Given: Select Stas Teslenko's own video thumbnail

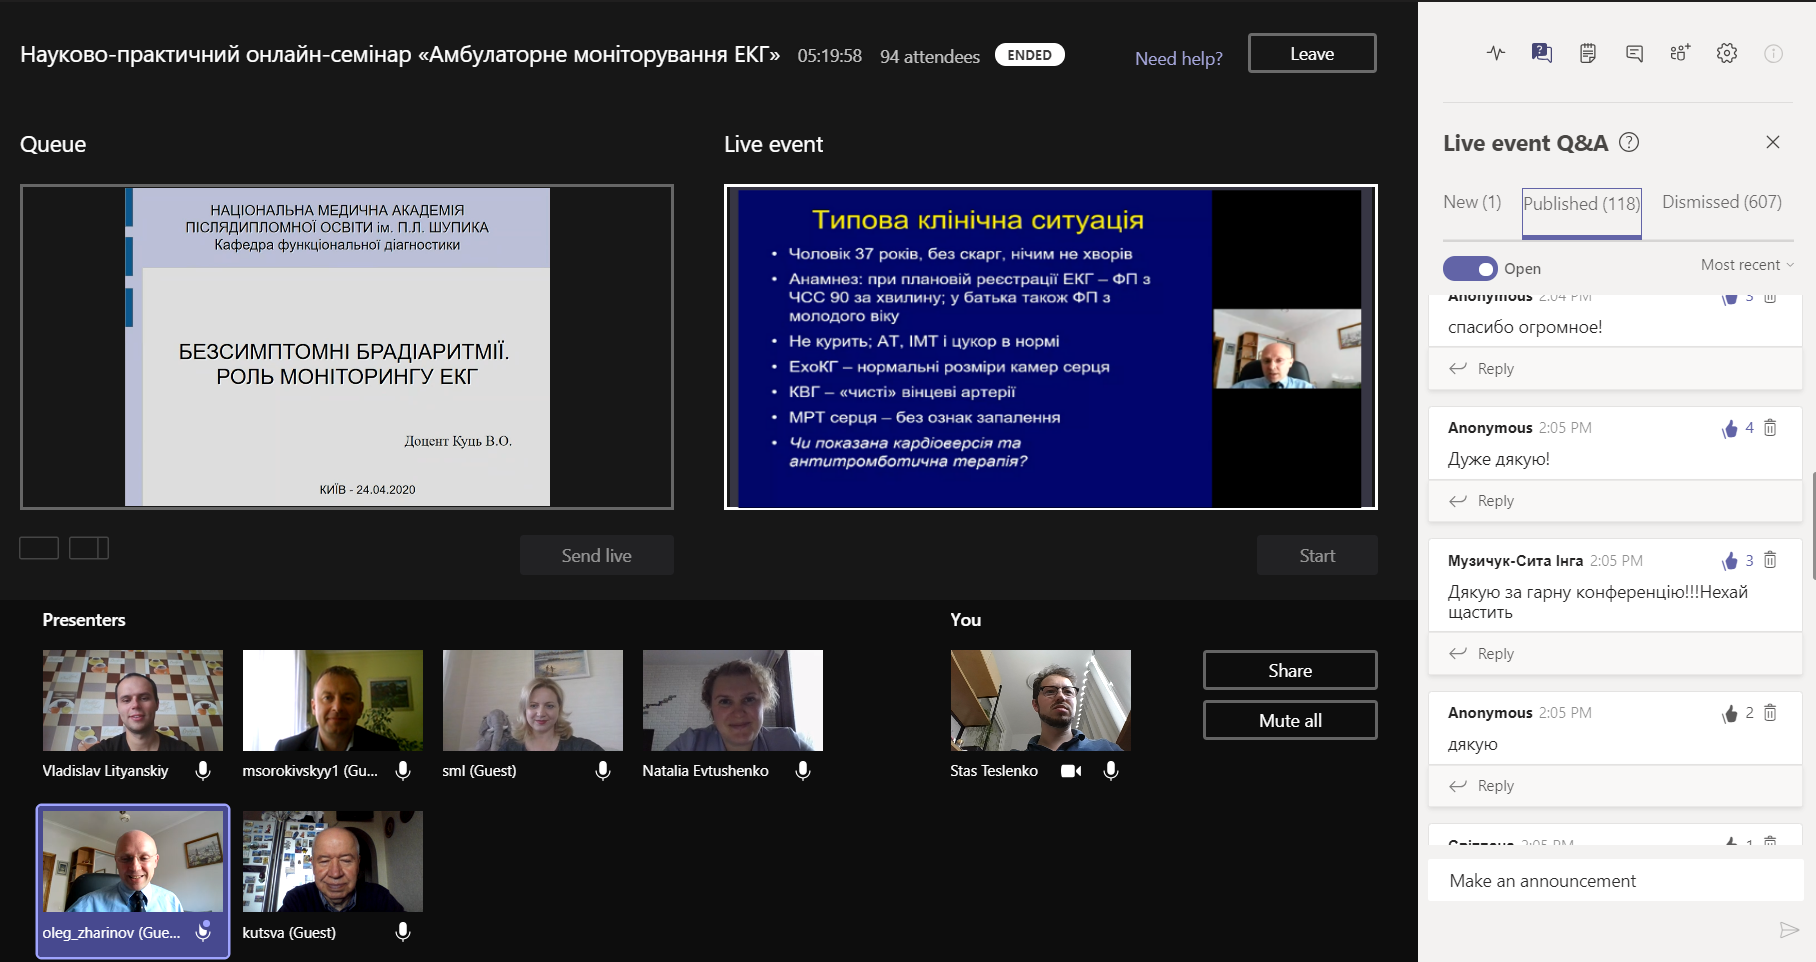Looking at the screenshot, I should 1041,700.
